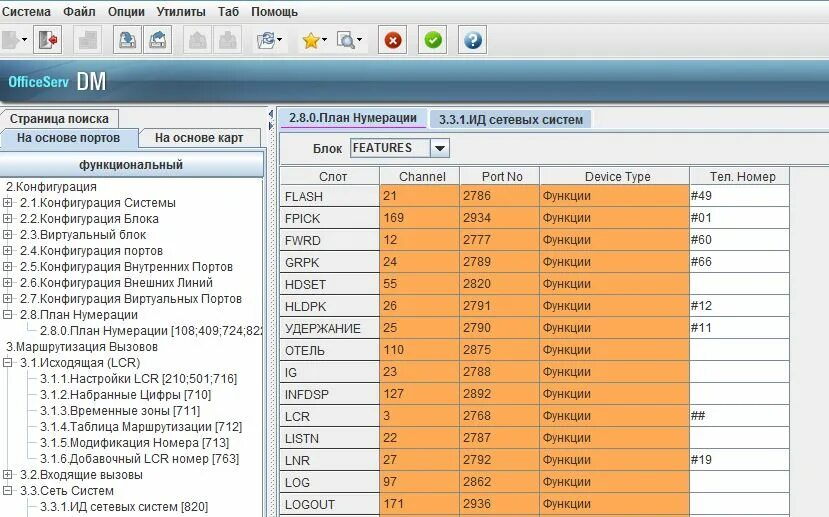Open the favorites star dropdown arrow
This screenshot has width=829, height=517.
(x=324, y=40)
